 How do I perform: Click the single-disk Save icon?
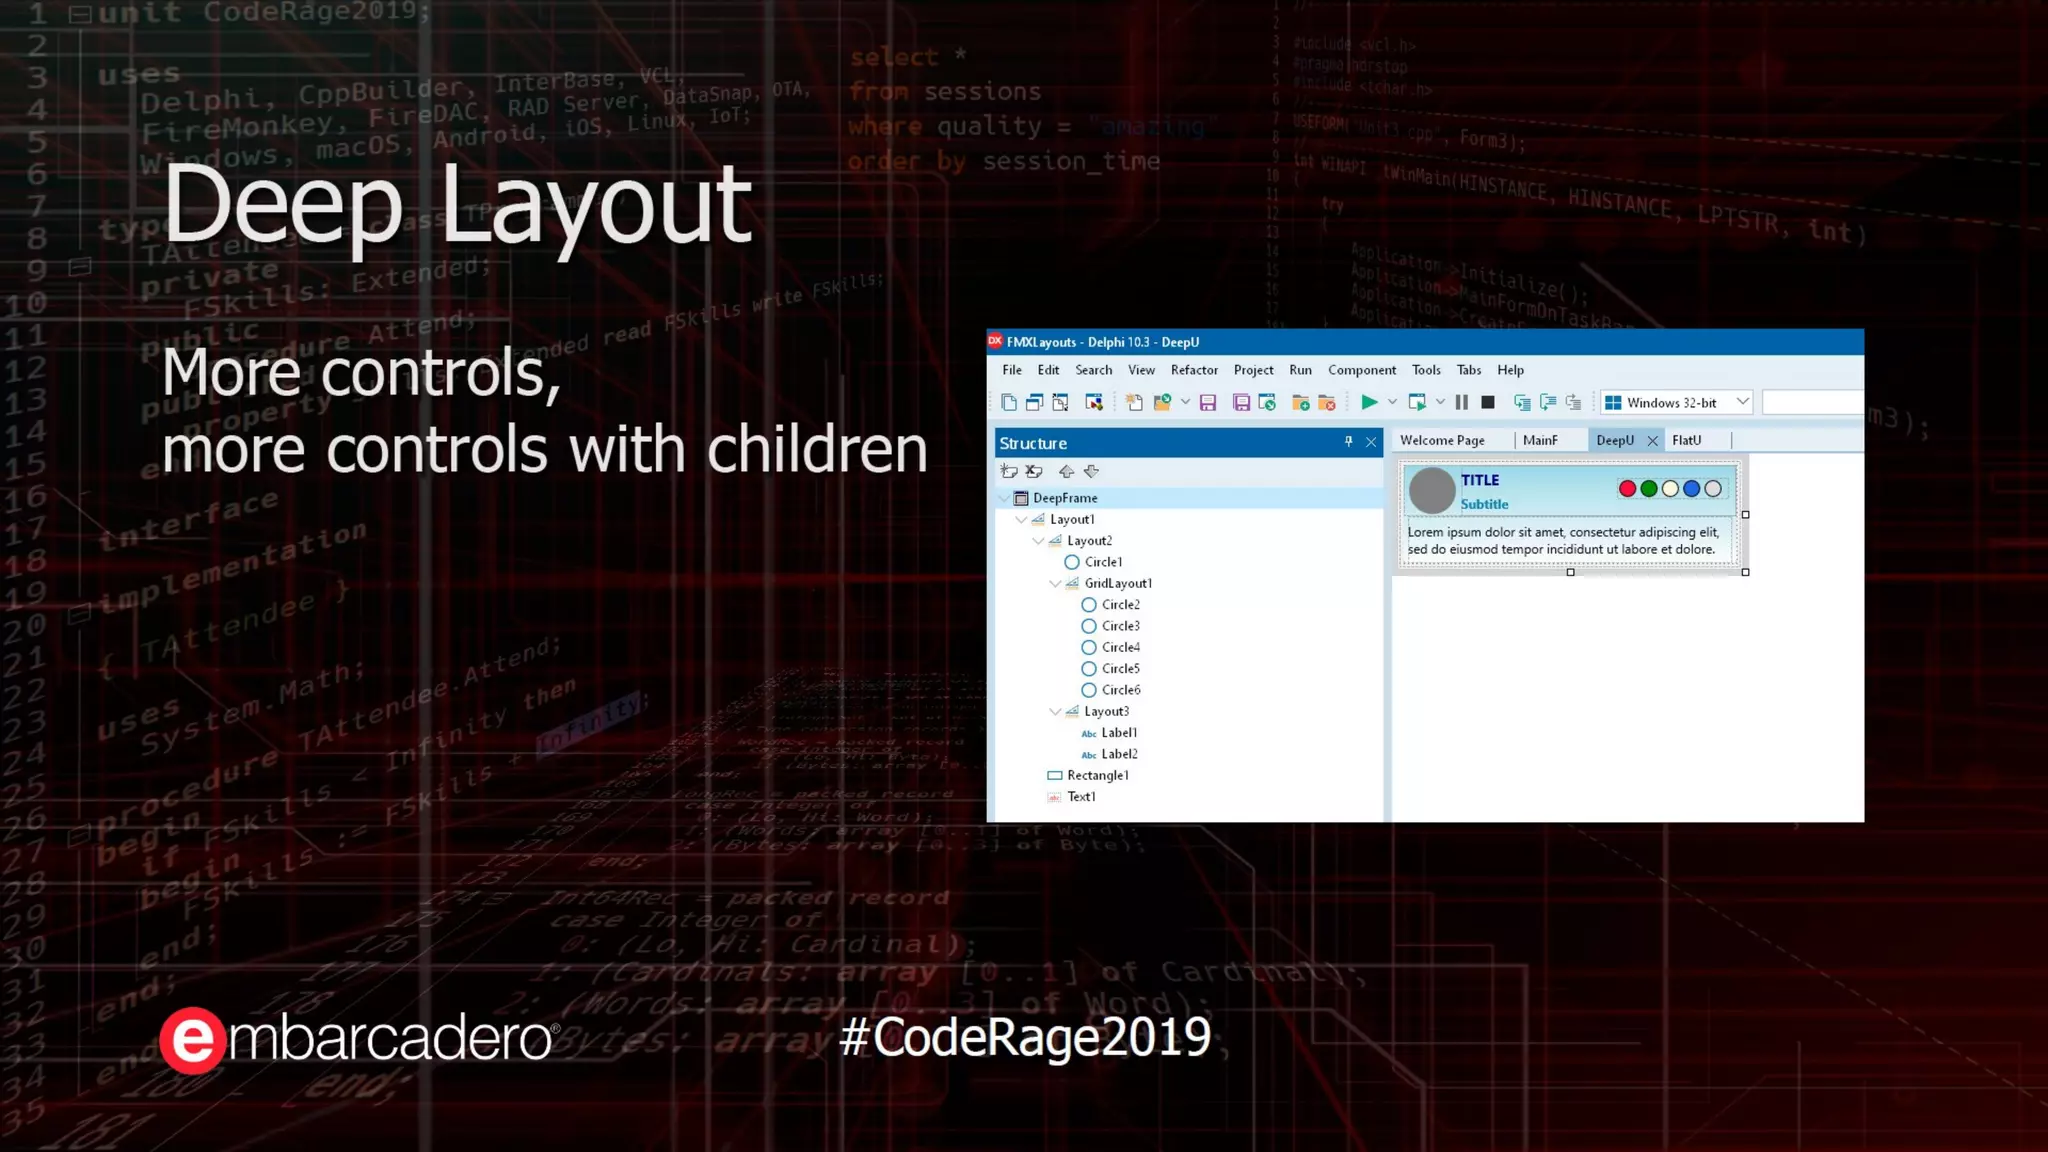coord(1208,402)
